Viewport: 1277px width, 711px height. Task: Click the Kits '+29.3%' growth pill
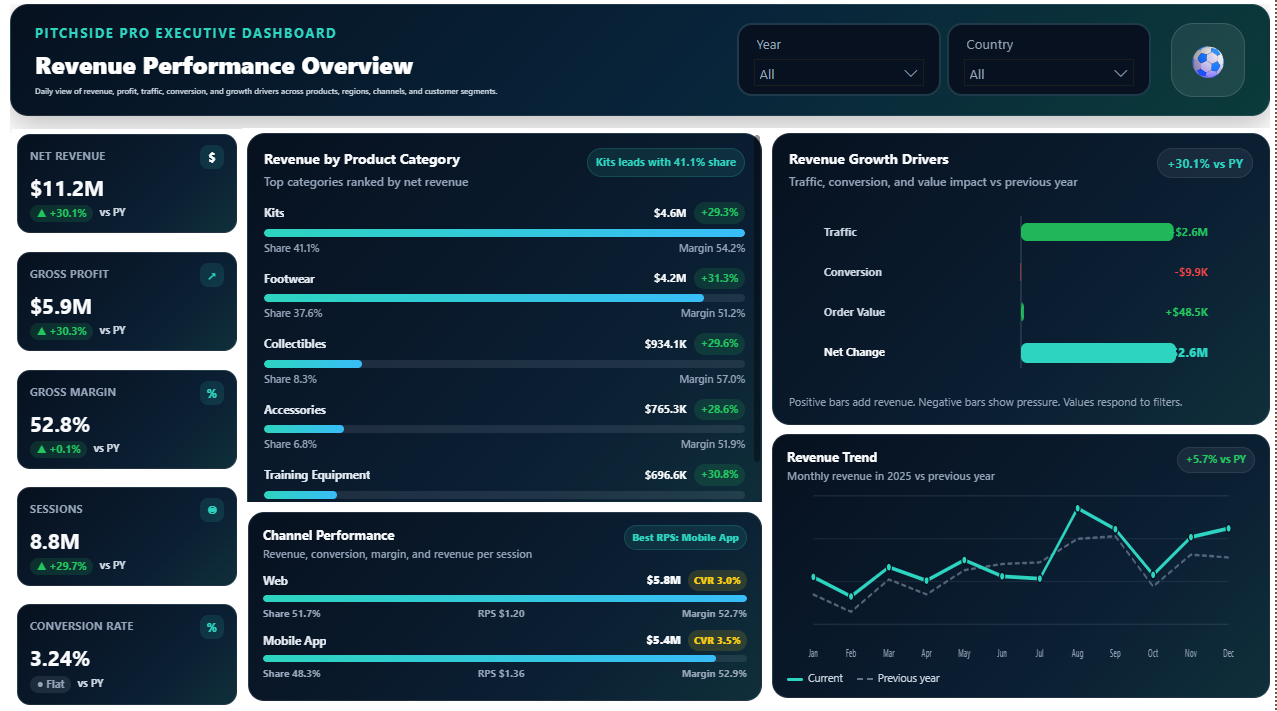tap(720, 213)
